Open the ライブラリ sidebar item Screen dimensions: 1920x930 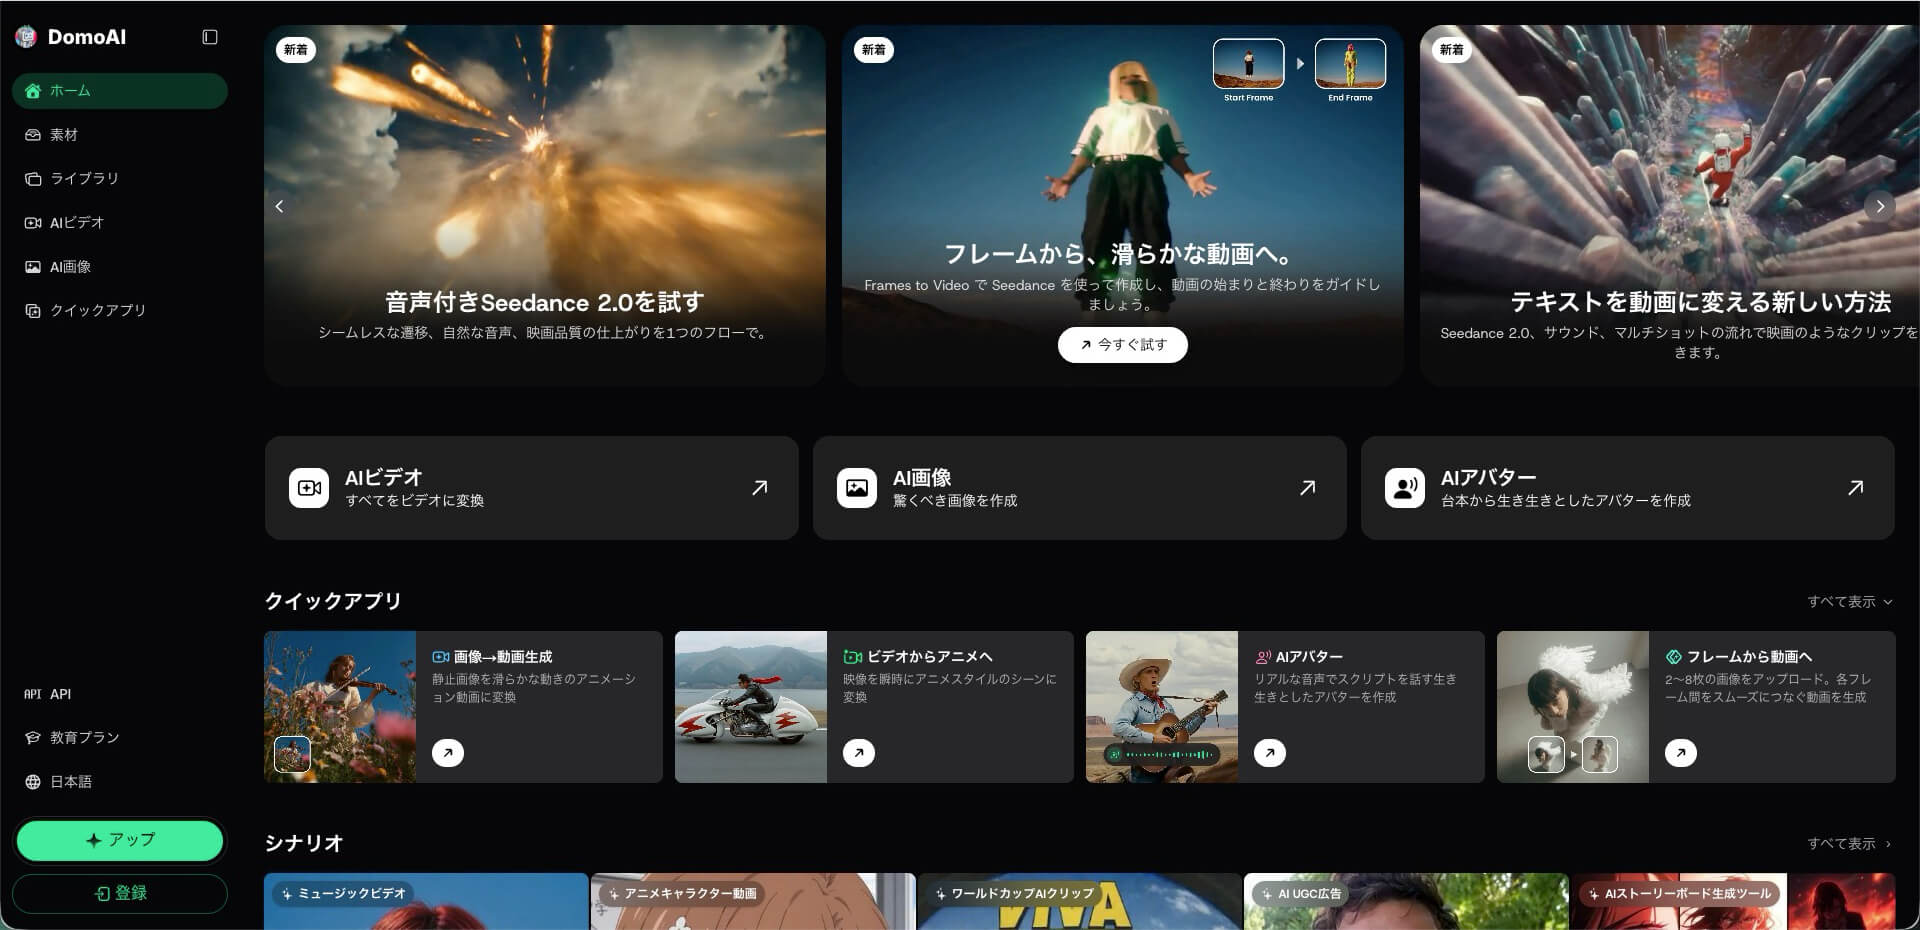click(120, 179)
